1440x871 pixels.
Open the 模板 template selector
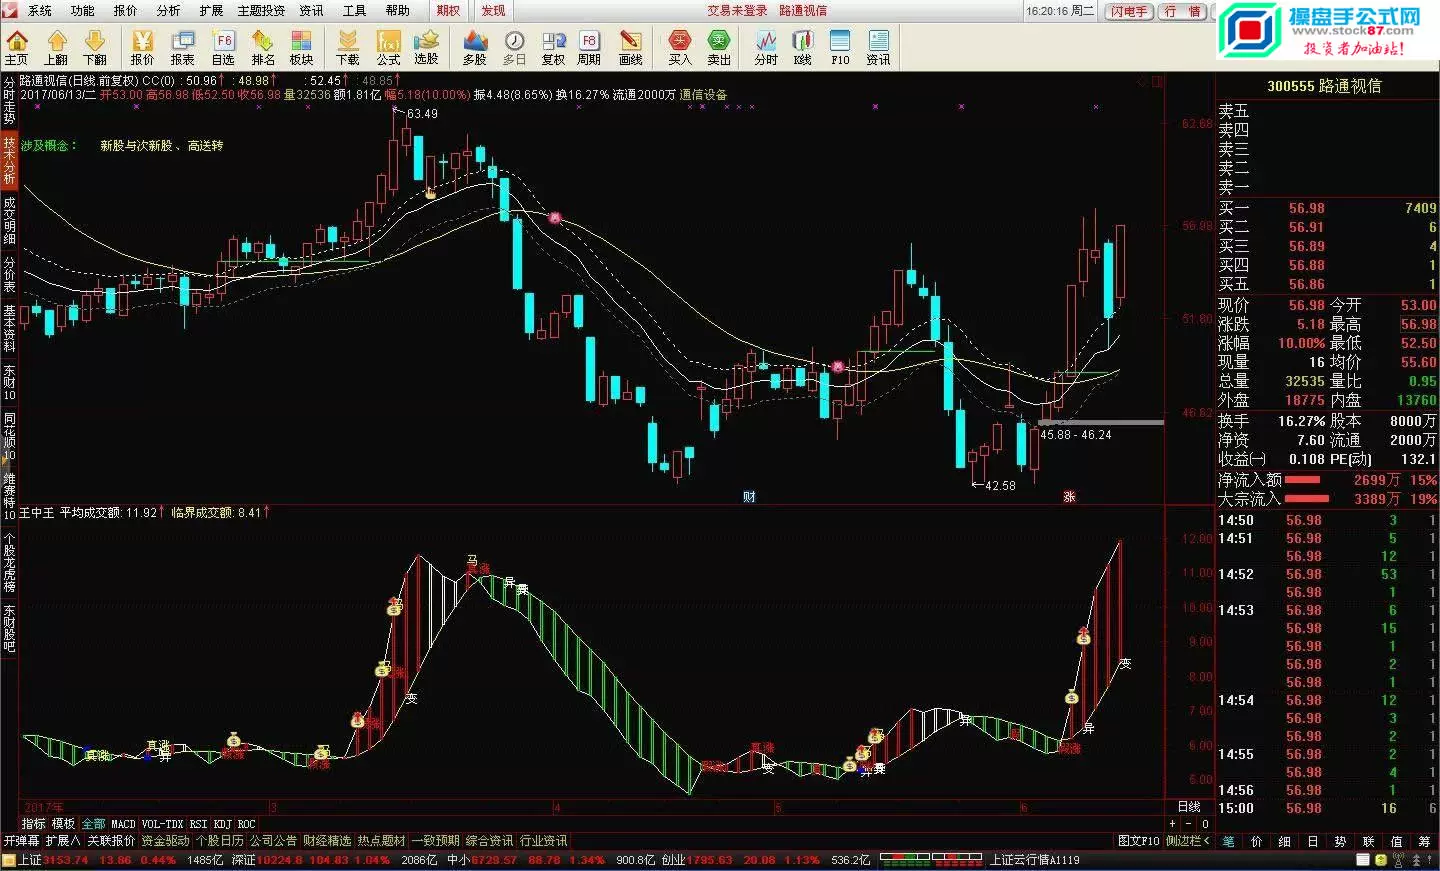coord(63,824)
